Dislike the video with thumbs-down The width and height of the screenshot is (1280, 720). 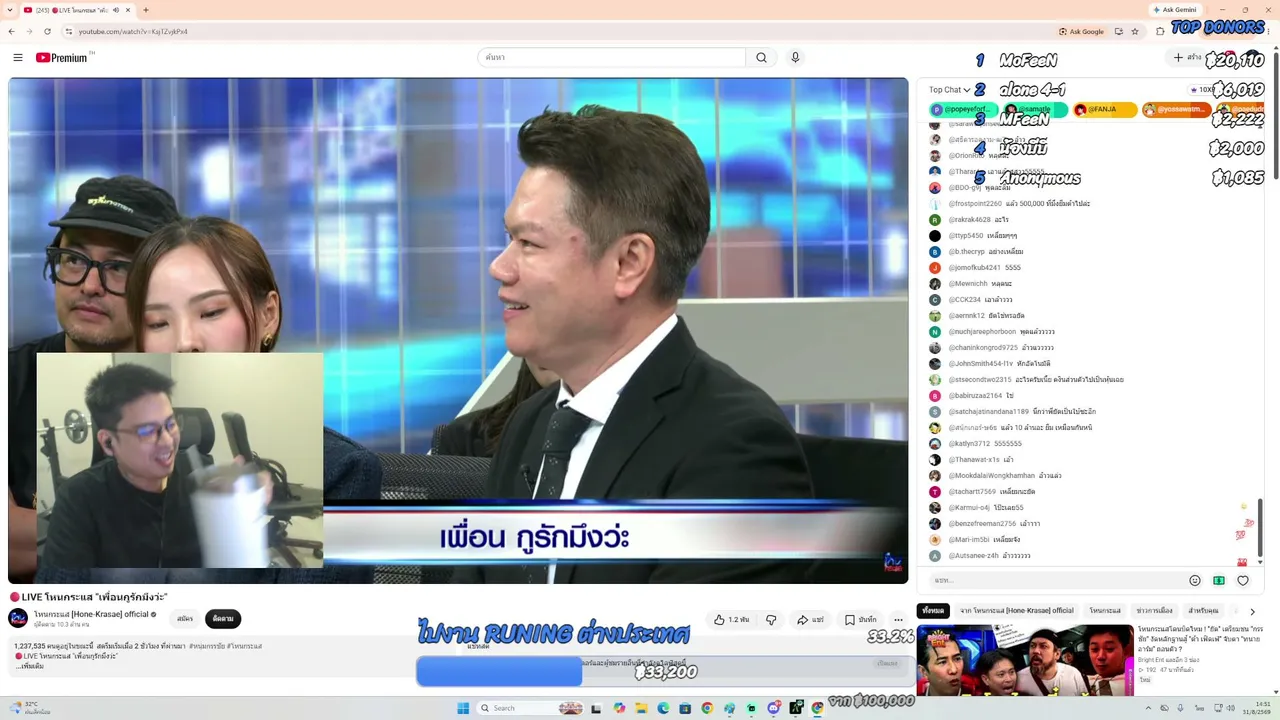(771, 620)
